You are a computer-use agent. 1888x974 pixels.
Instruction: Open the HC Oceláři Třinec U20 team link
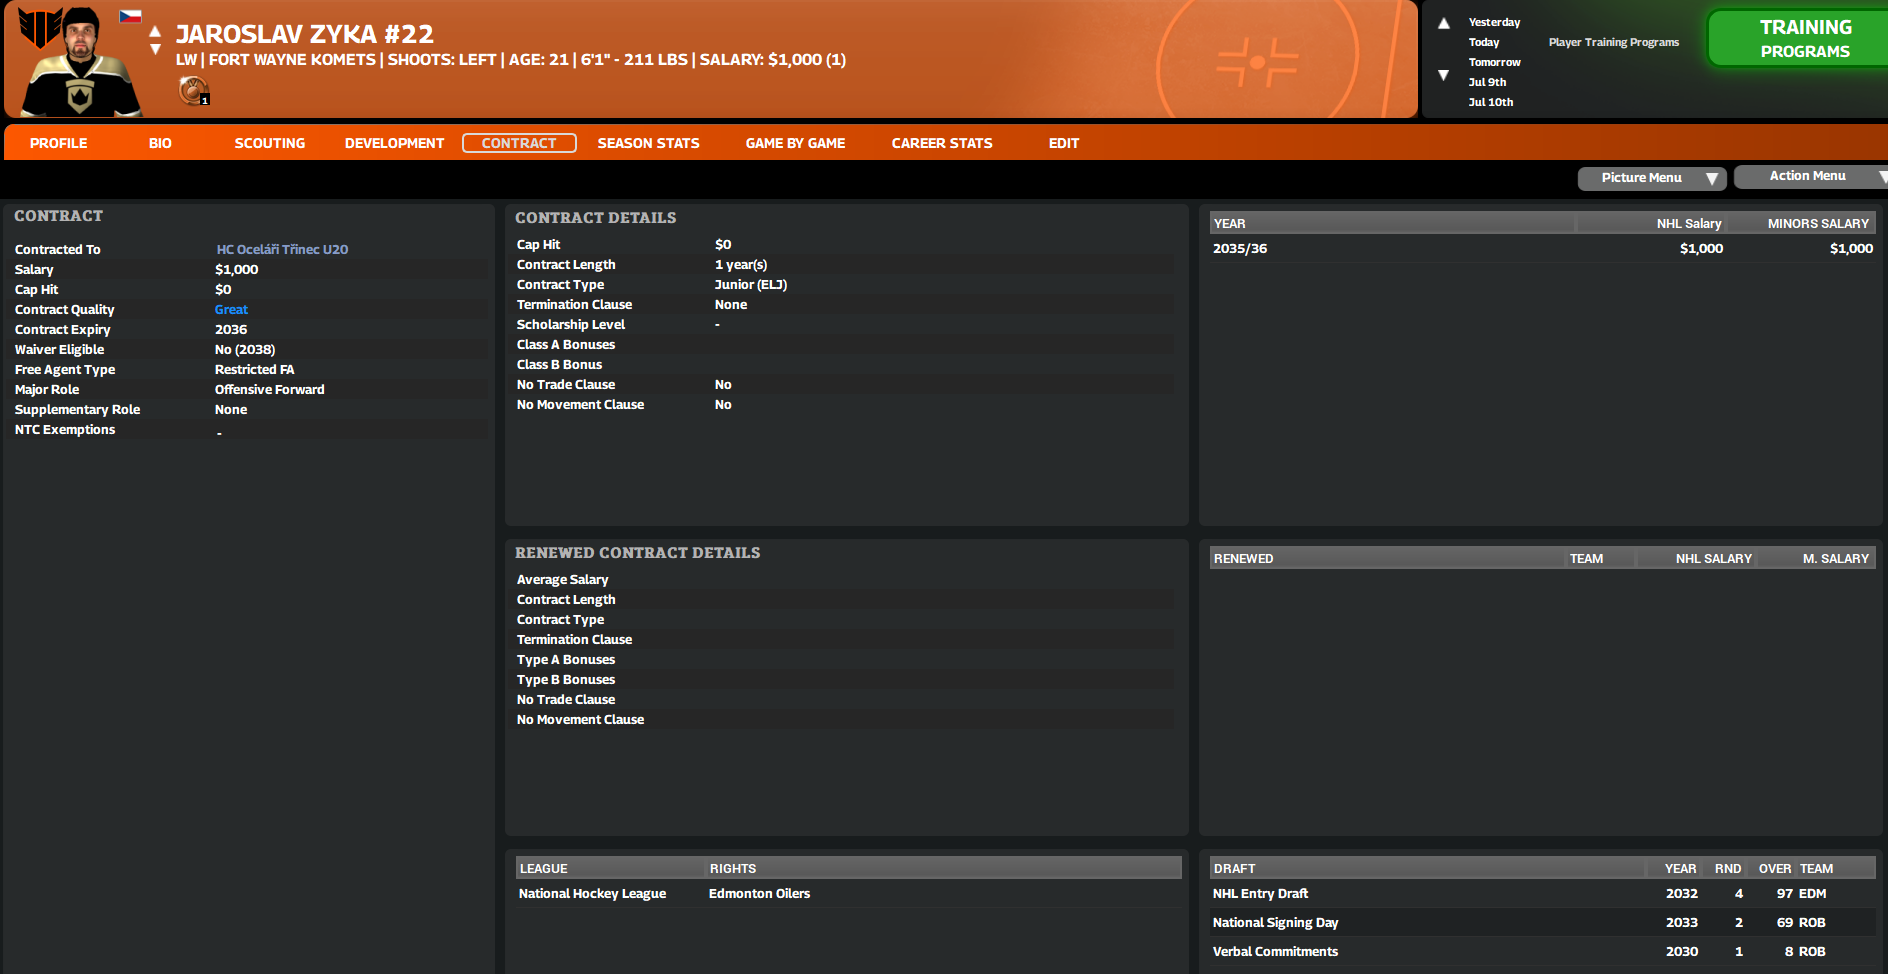(282, 249)
